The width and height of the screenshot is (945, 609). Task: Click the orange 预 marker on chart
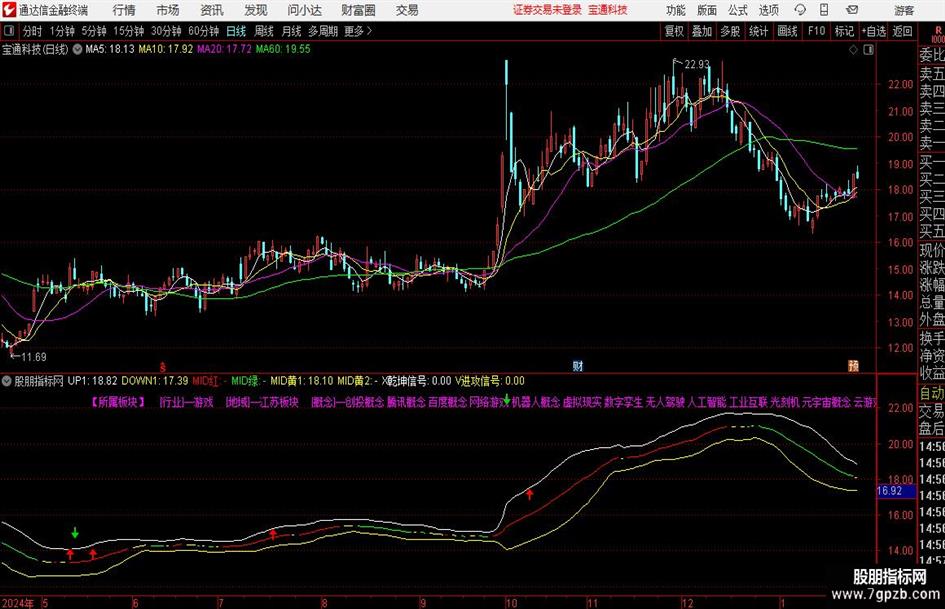(853, 365)
